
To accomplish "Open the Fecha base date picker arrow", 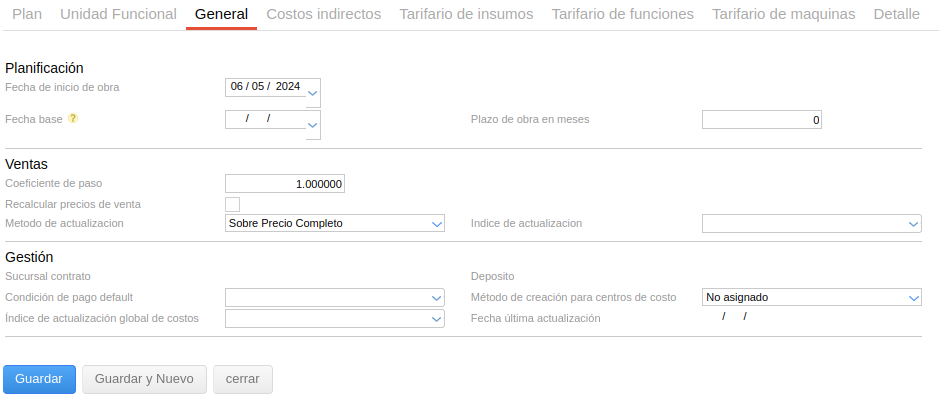I will point(313,125).
